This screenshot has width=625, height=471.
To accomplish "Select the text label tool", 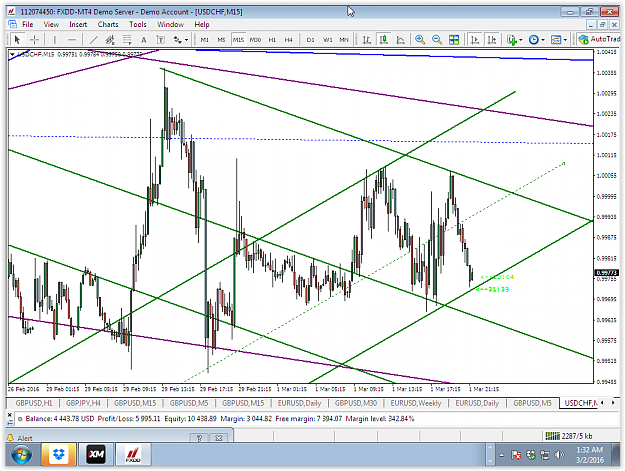I will point(161,39).
